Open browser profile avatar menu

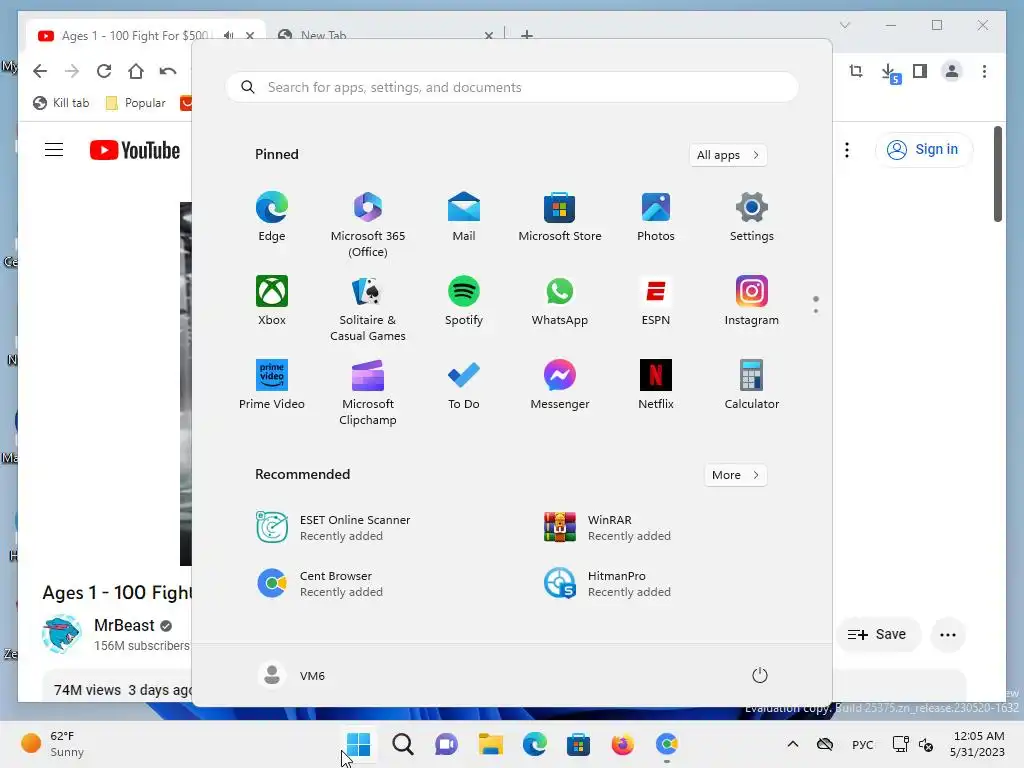pos(952,71)
